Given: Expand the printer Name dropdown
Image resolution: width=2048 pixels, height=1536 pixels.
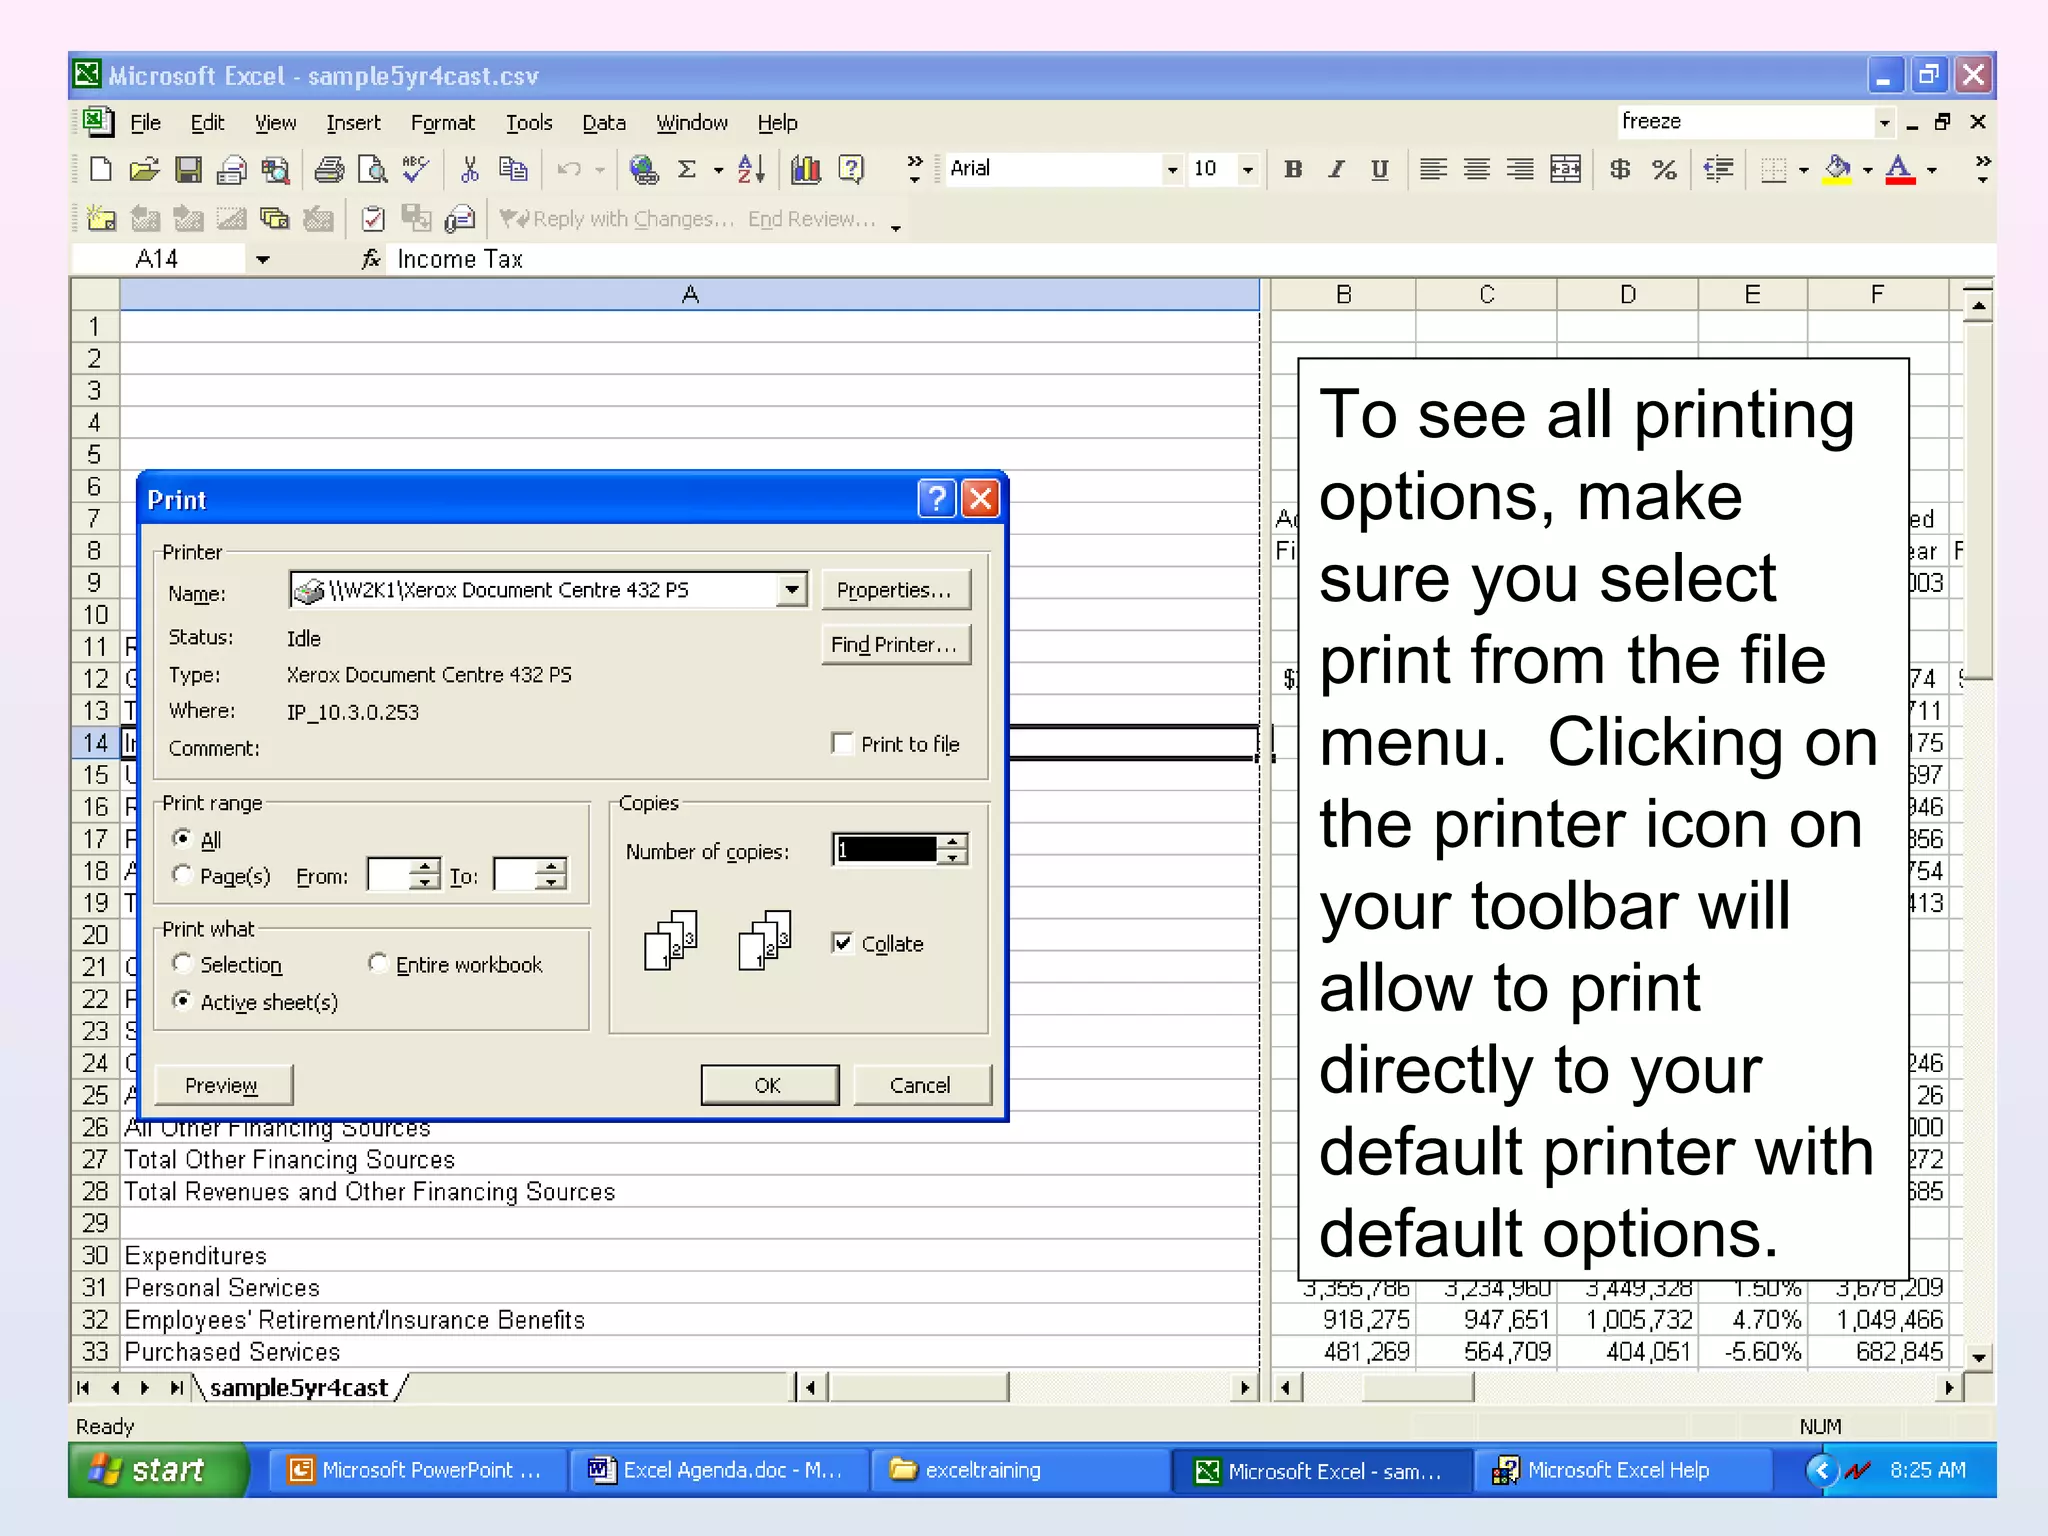Looking at the screenshot, I should (792, 590).
